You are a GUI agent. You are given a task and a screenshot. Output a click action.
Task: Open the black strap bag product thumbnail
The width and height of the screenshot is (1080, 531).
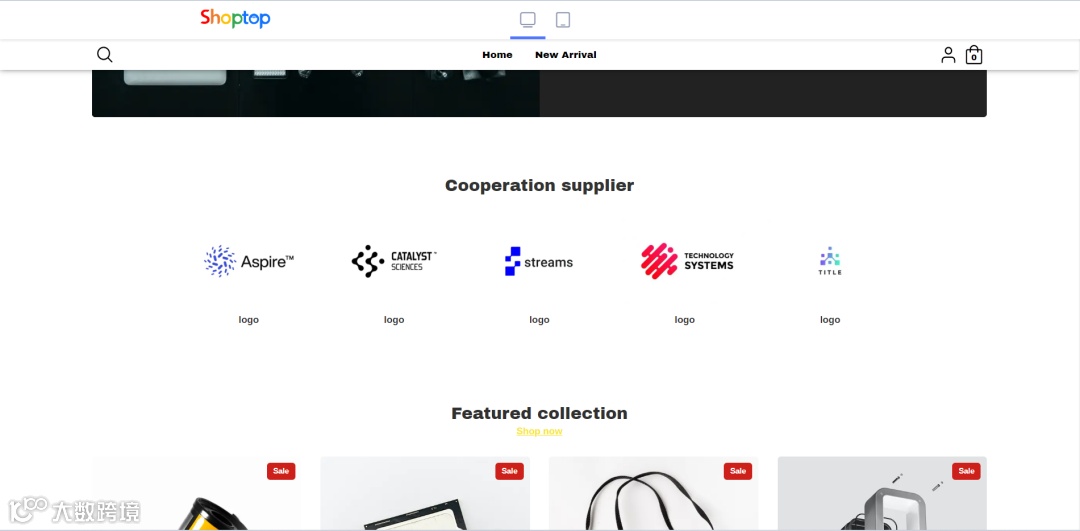pyautogui.click(x=654, y=494)
